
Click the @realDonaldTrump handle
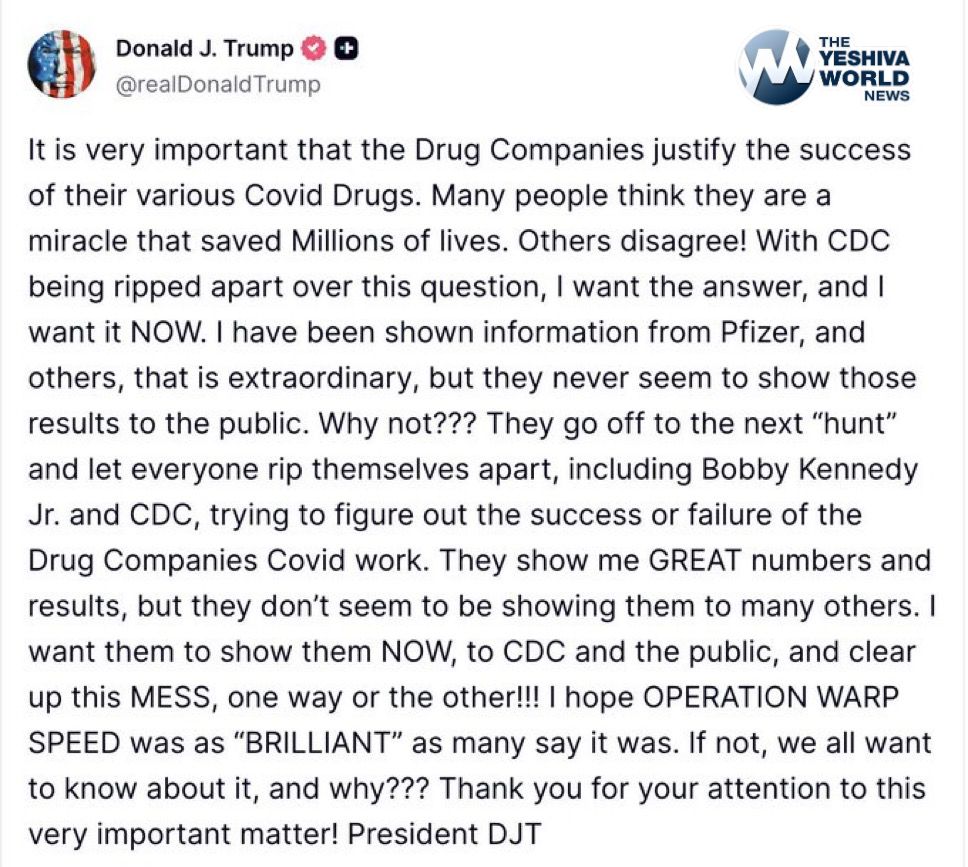click(x=218, y=85)
